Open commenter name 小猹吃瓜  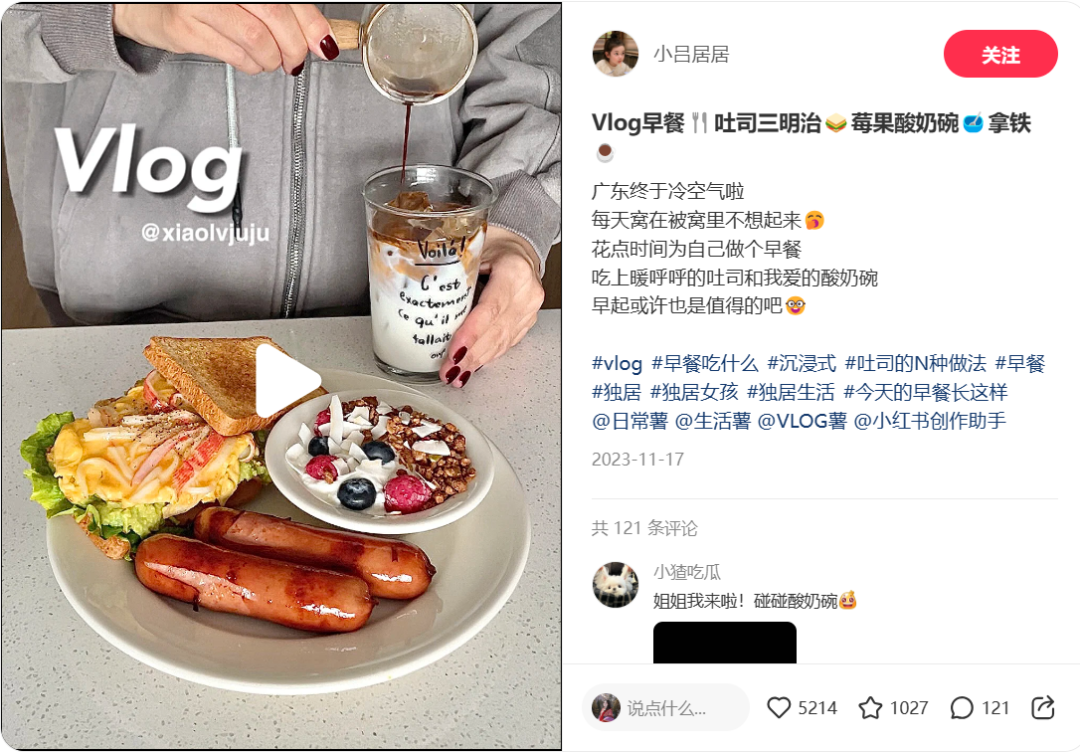point(687,572)
